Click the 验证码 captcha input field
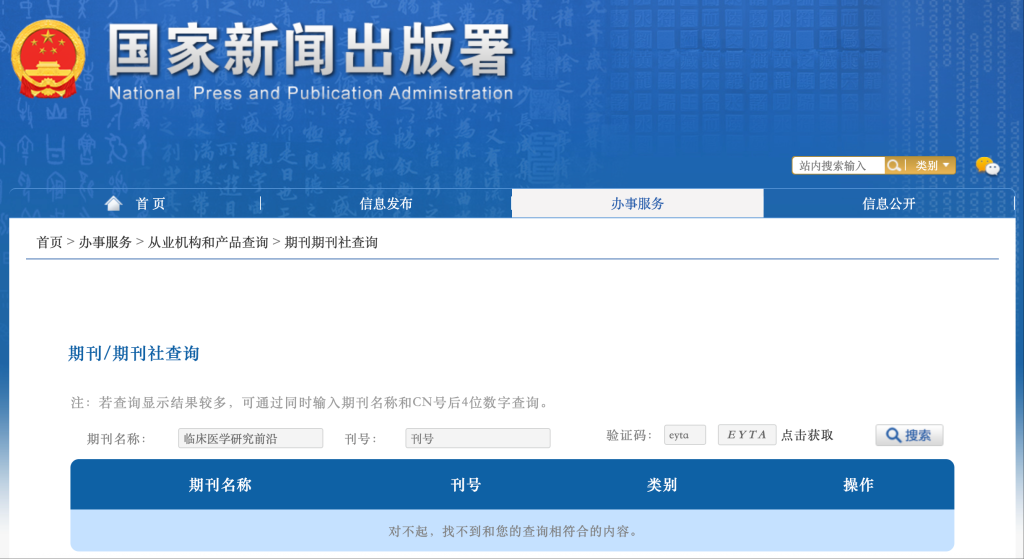Screen dimensions: 1024x559 pyautogui.click(x=684, y=435)
